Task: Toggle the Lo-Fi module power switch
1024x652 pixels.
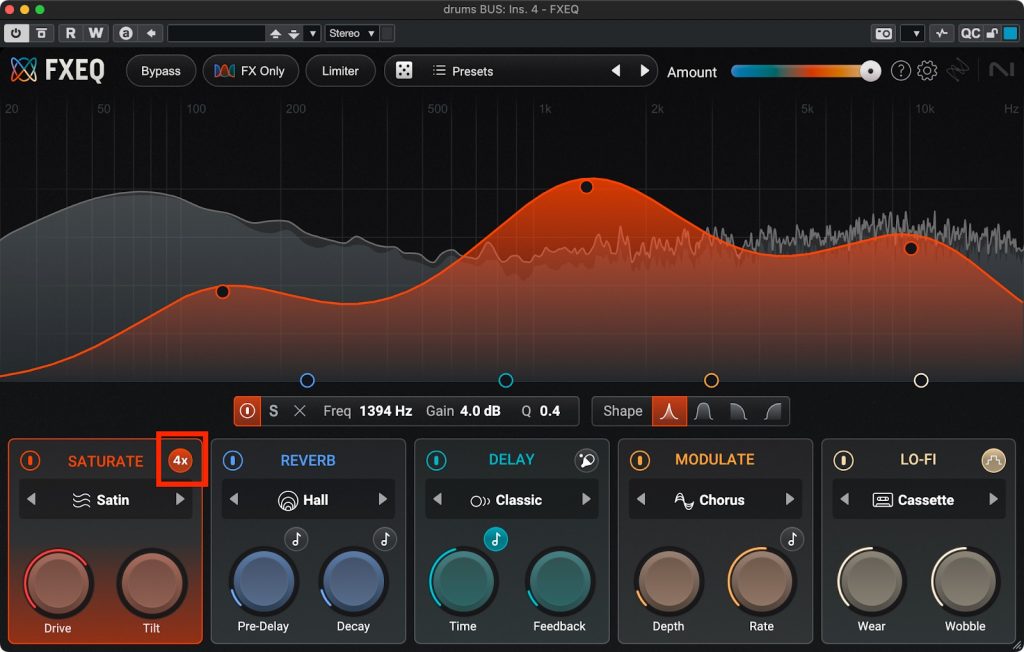Action: tap(844, 461)
